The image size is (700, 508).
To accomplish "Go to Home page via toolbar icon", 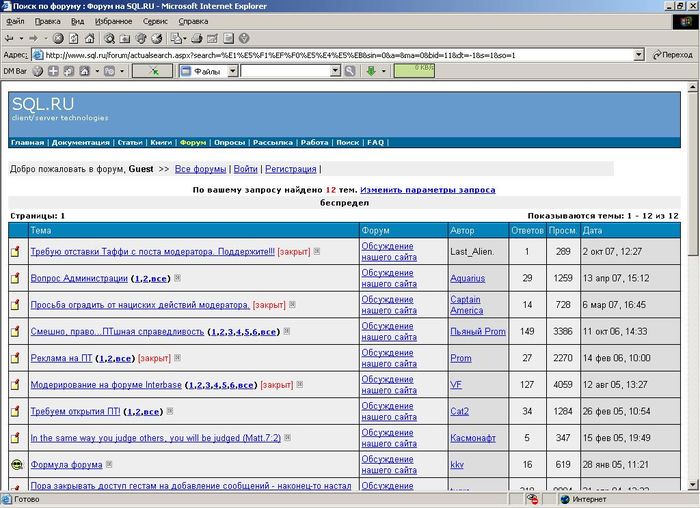I will pyautogui.click(x=91, y=38).
